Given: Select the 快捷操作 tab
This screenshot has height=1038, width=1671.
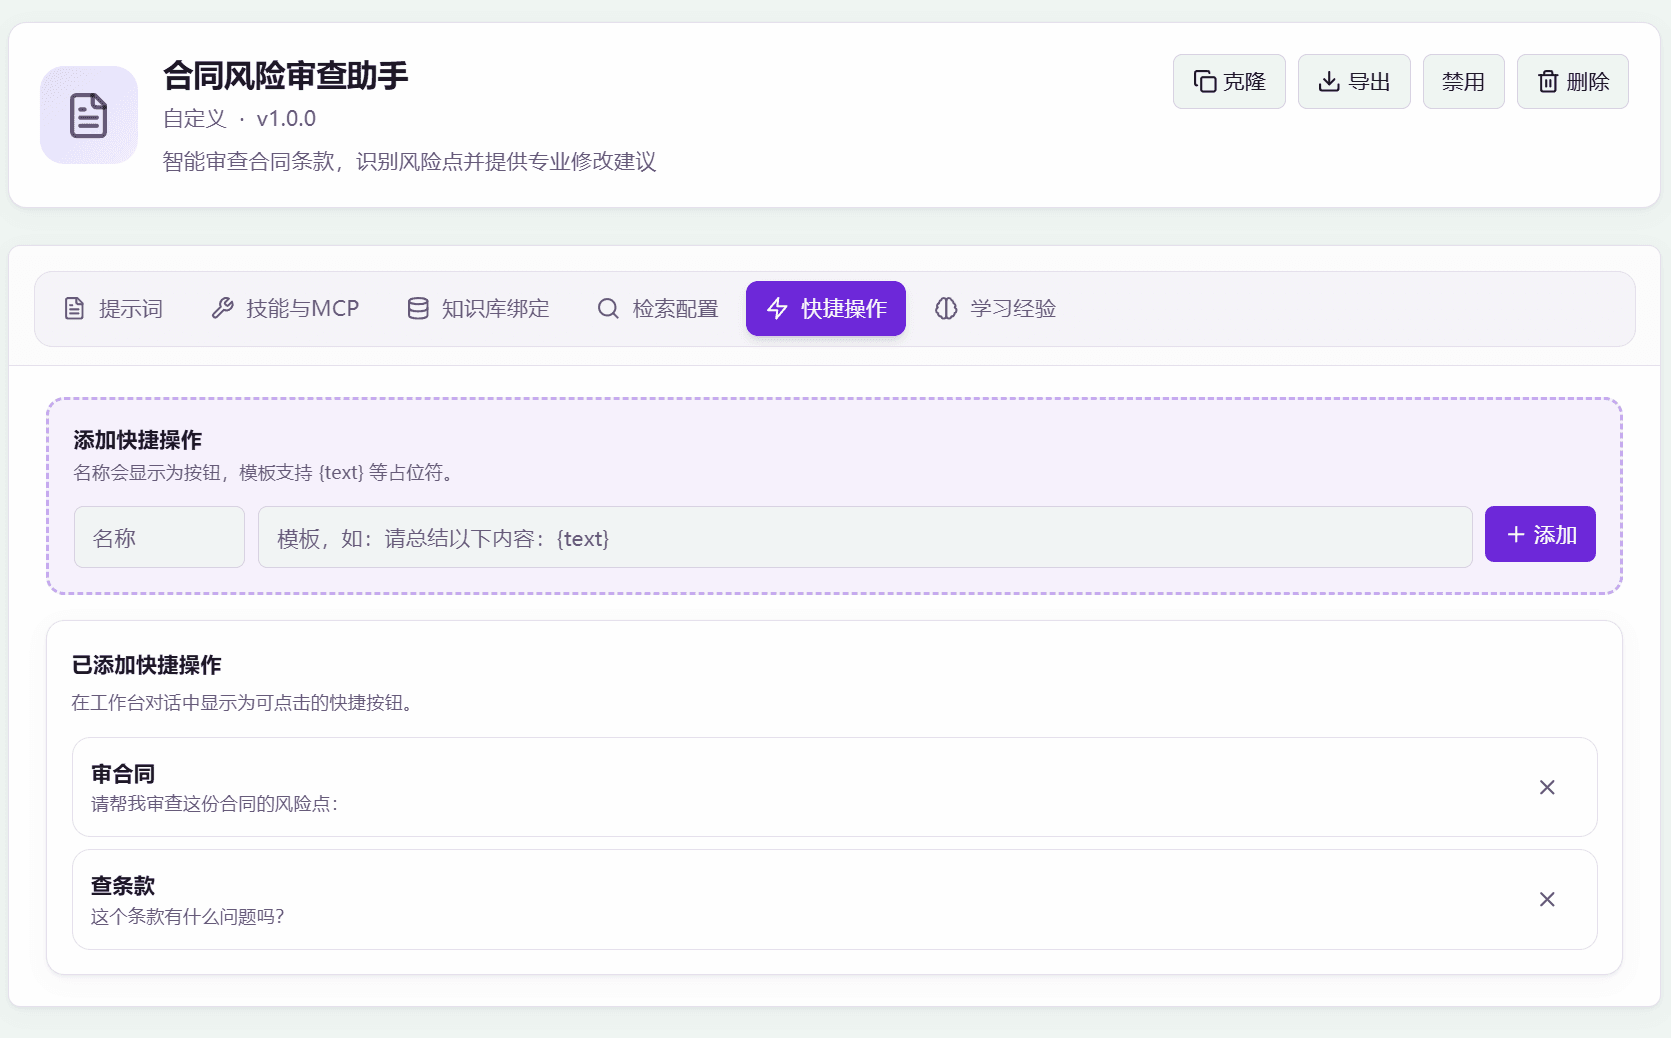Looking at the screenshot, I should click(x=826, y=309).
